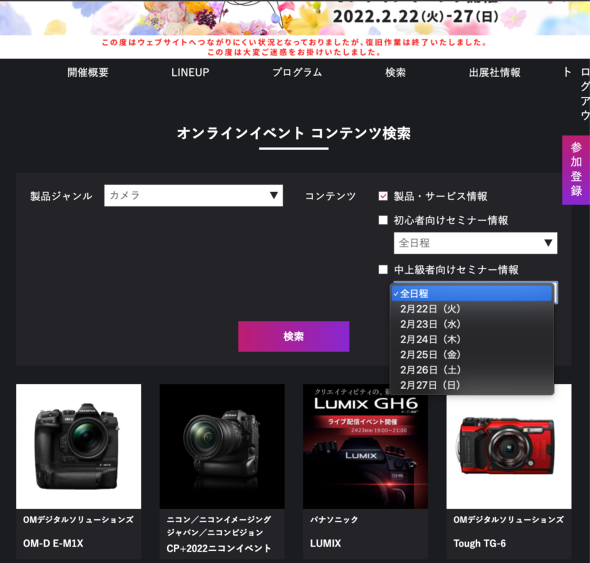Click the purple 検索 search button
This screenshot has width=590, height=563.
click(x=293, y=336)
